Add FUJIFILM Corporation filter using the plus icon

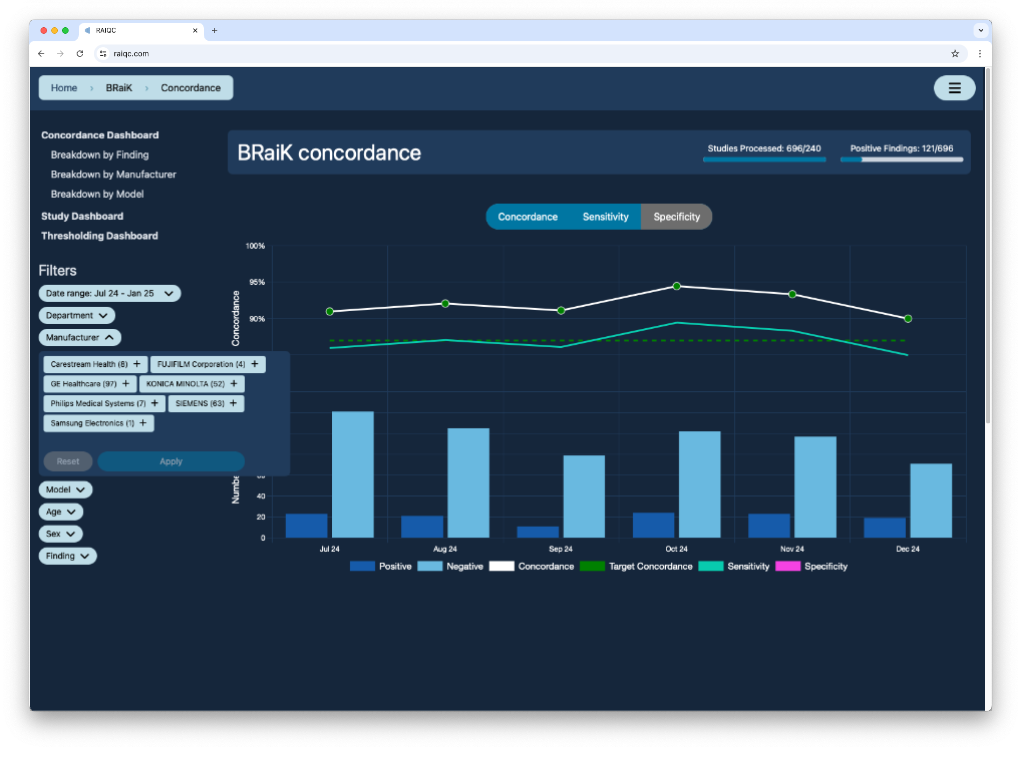click(256, 364)
